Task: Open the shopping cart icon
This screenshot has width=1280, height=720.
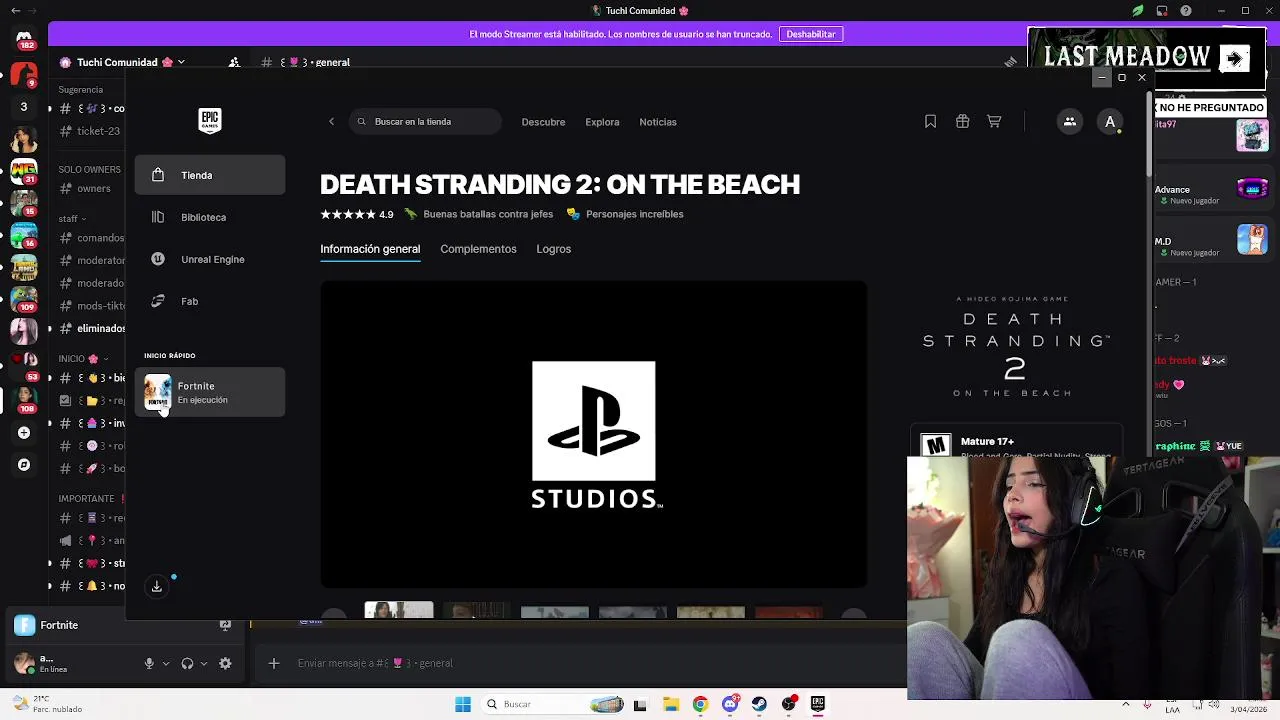Action: click(994, 121)
